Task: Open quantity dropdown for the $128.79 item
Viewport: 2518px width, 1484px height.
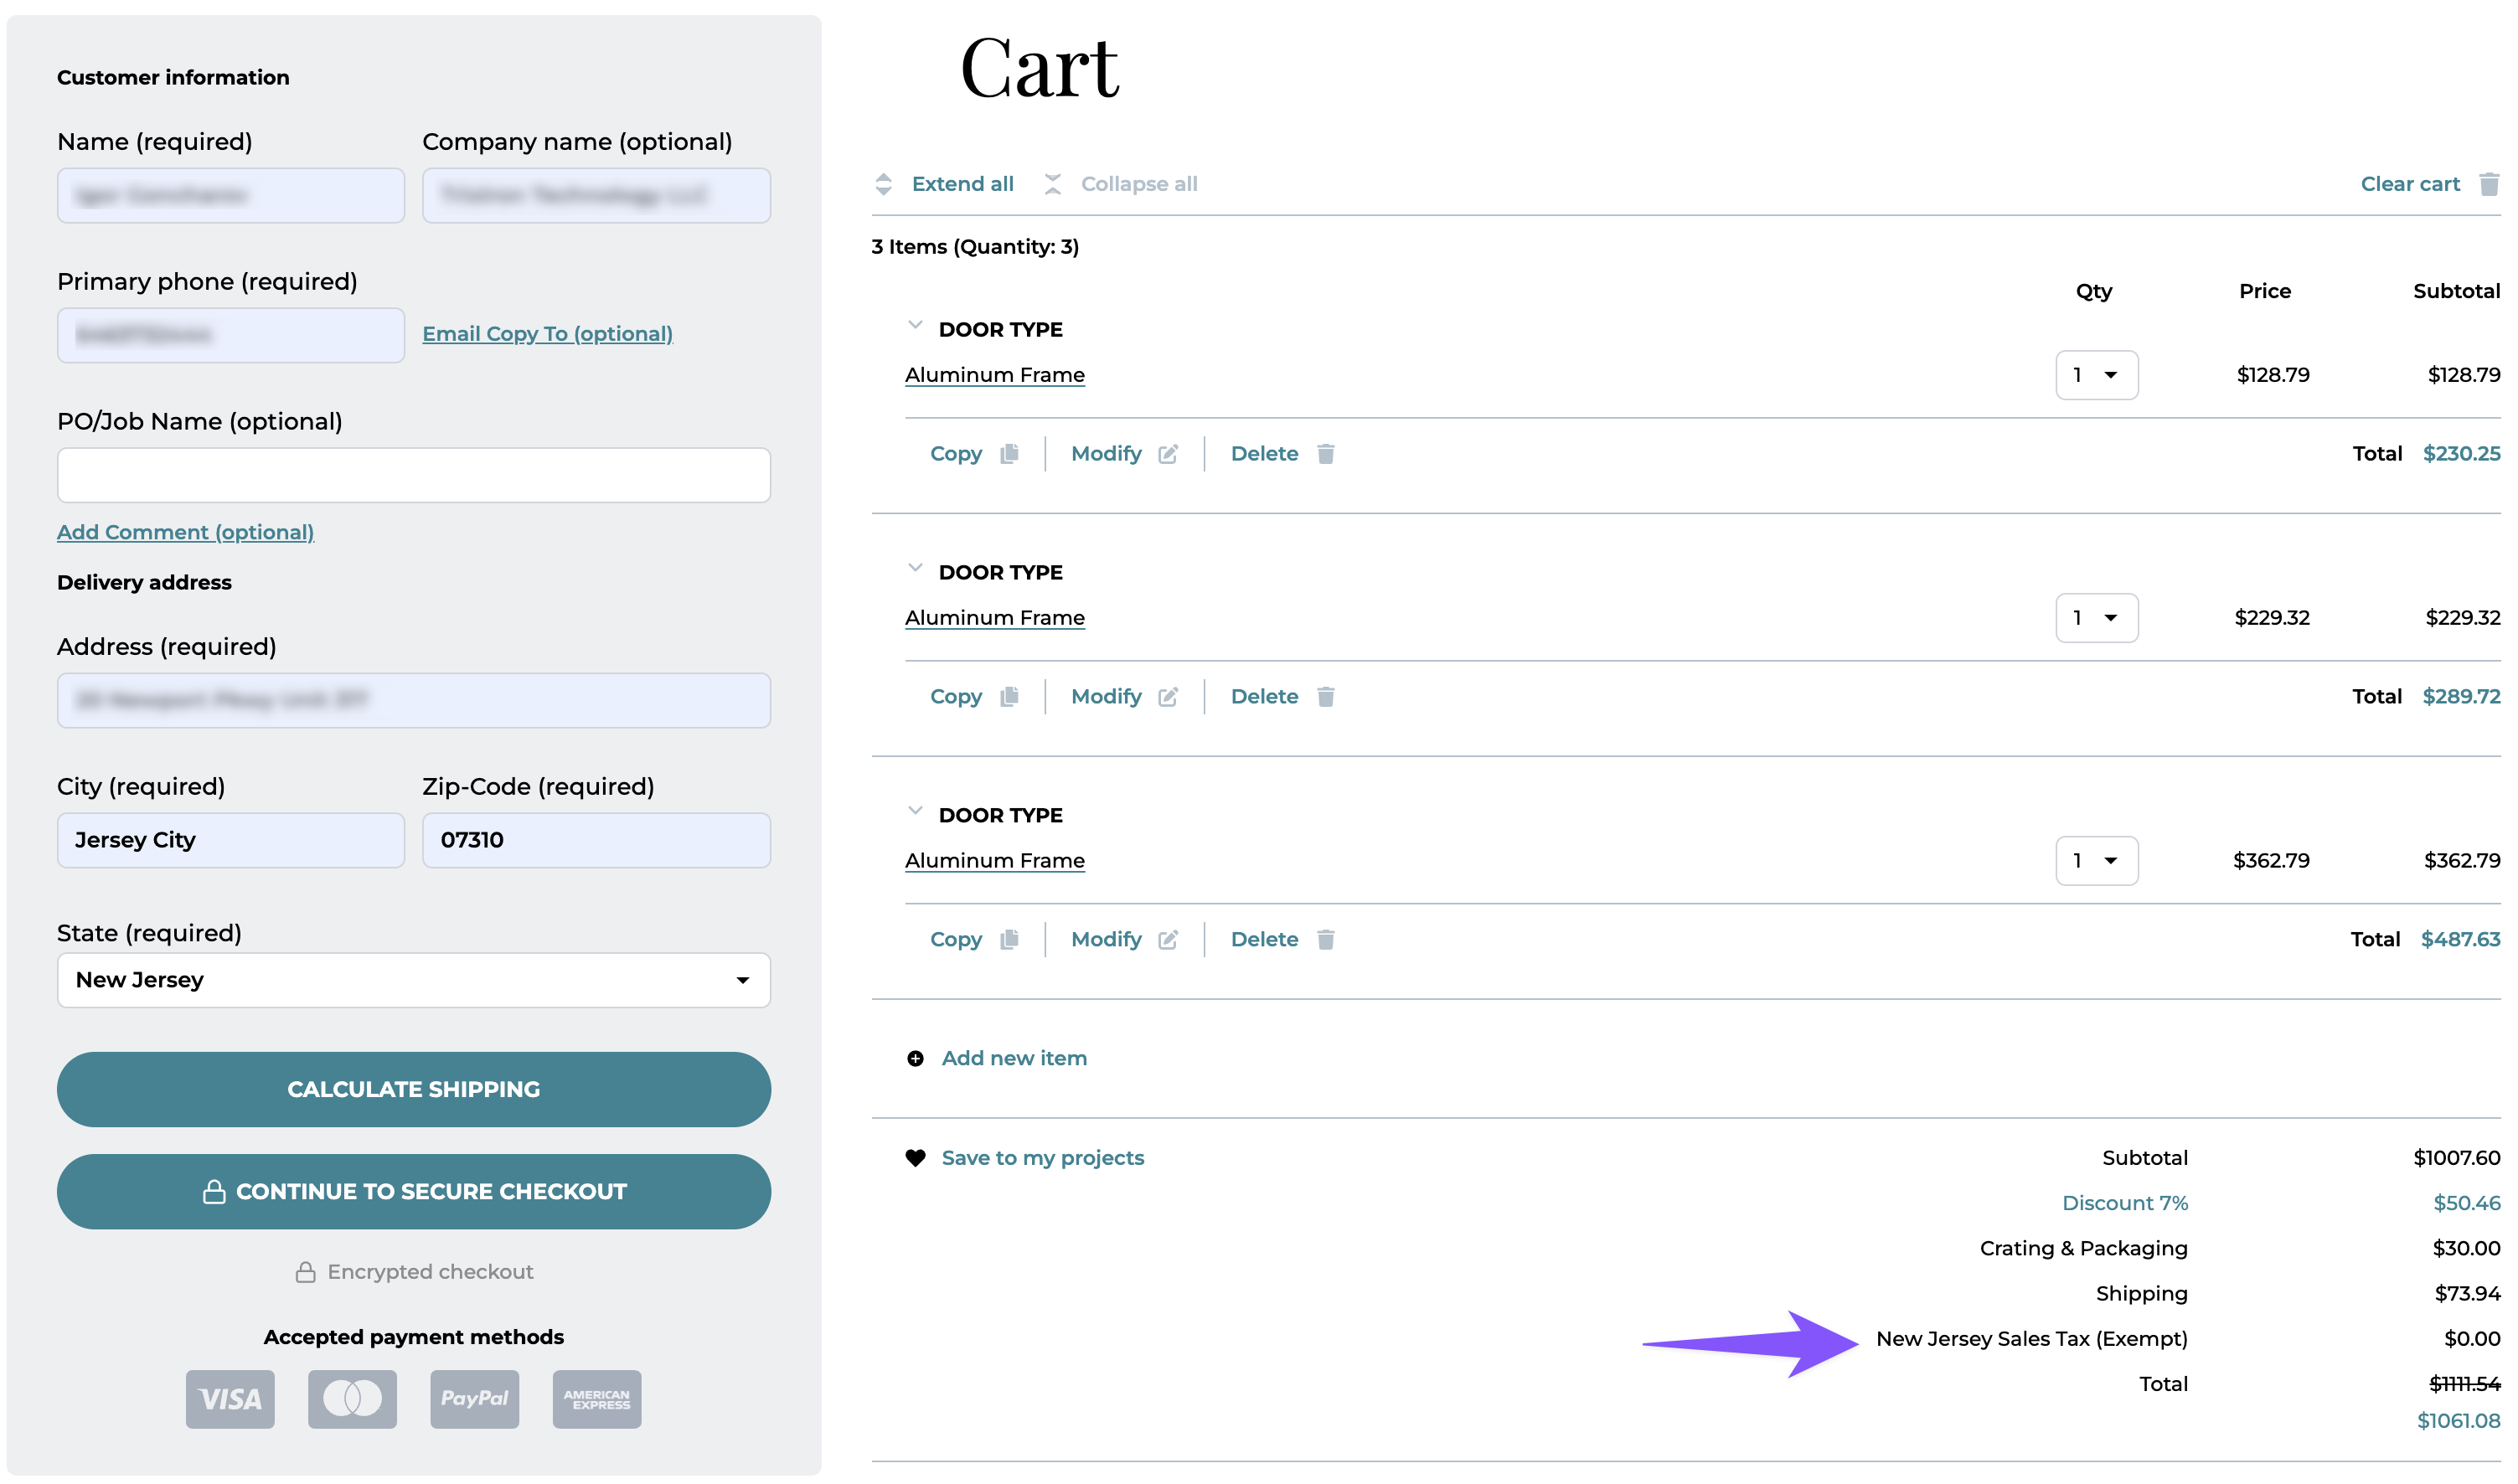Action: [x=2097, y=375]
